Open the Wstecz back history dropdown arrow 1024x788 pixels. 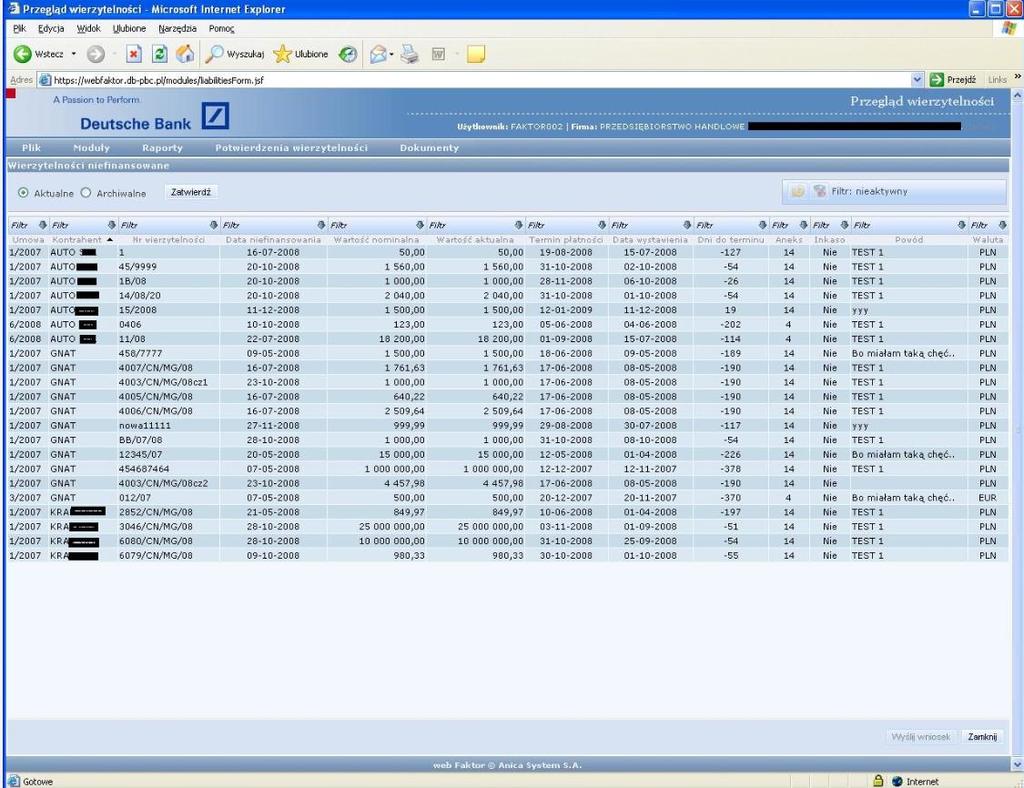(74, 54)
